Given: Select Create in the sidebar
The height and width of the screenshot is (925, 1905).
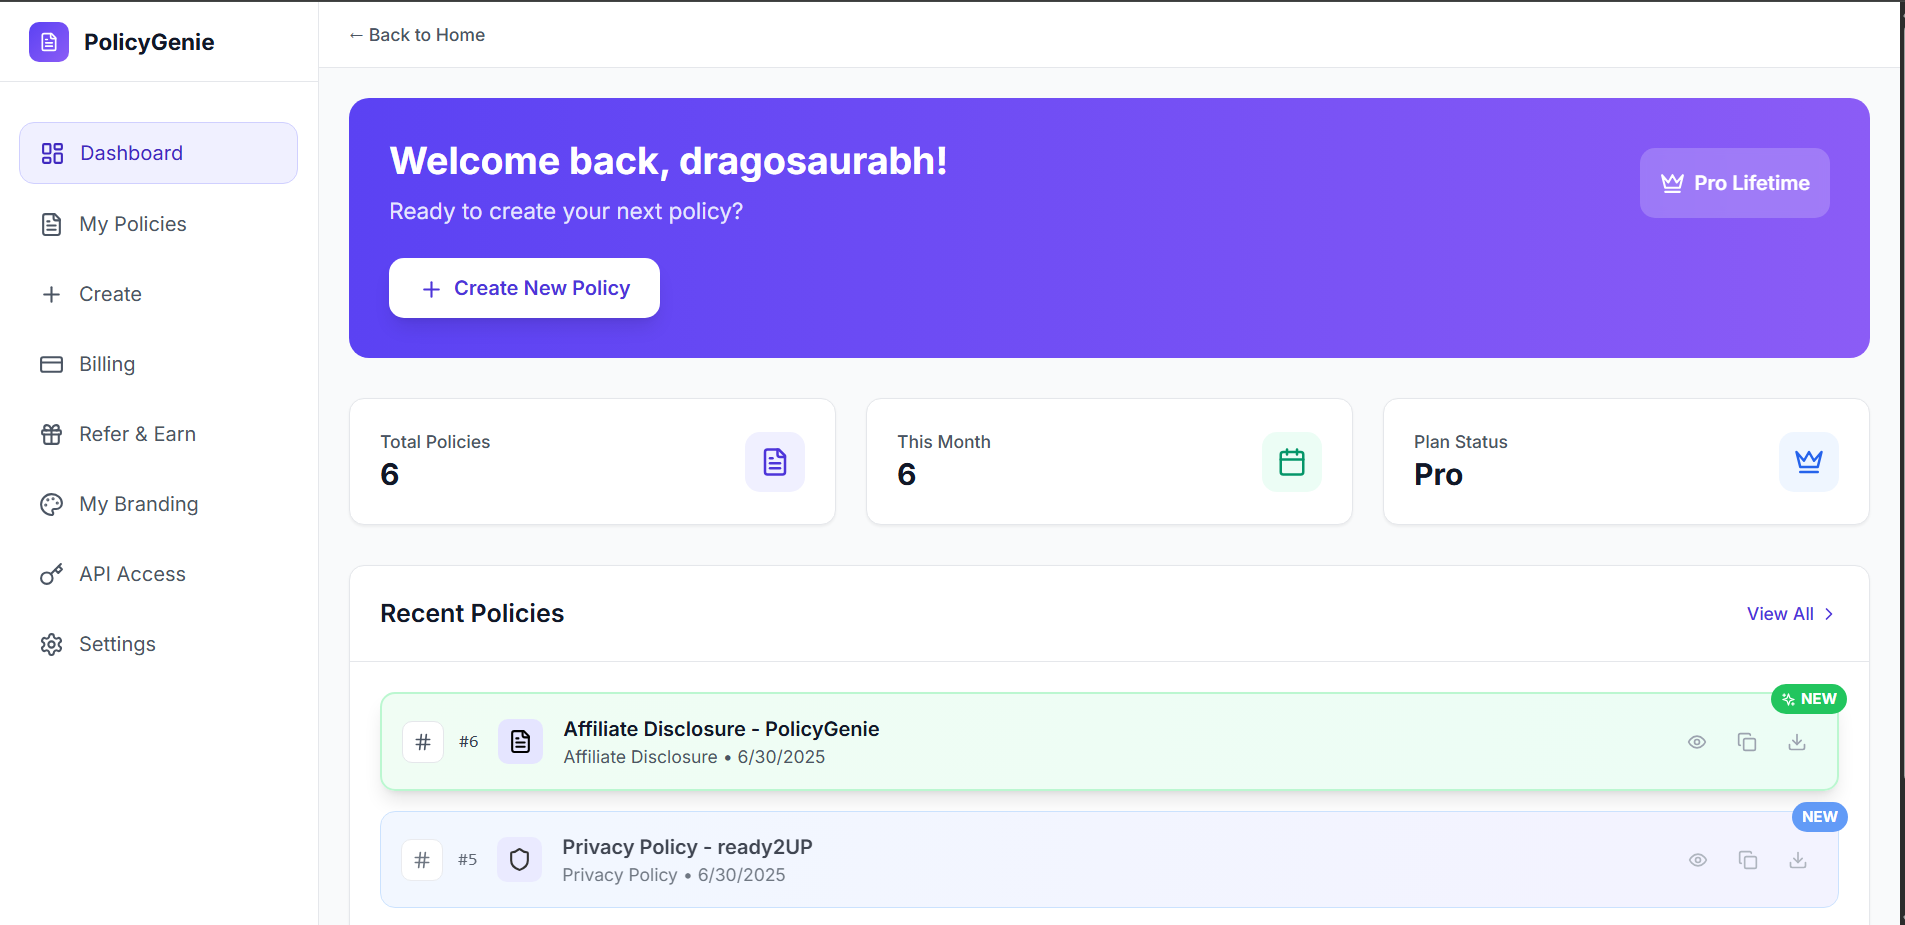Looking at the screenshot, I should click(x=158, y=294).
